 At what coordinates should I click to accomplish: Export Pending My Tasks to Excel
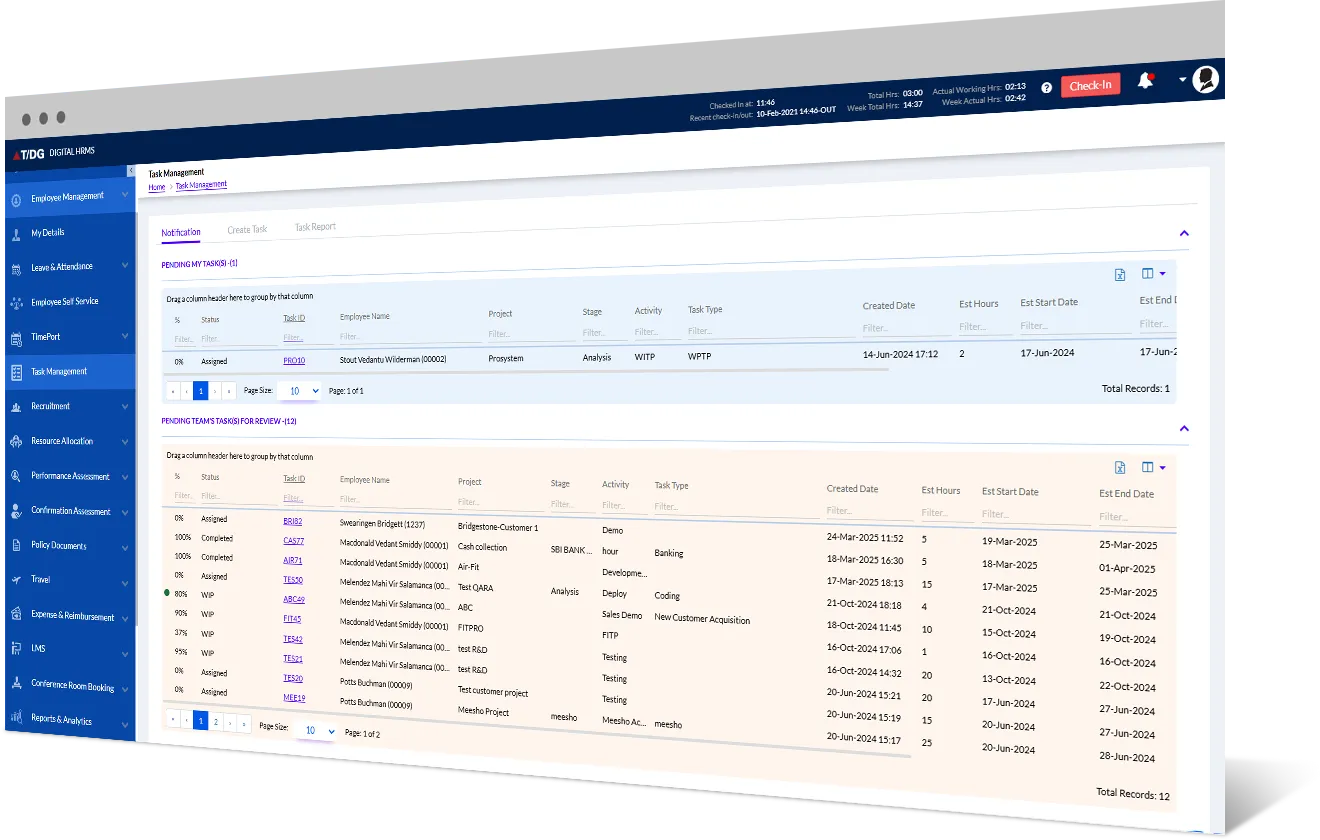1120,275
